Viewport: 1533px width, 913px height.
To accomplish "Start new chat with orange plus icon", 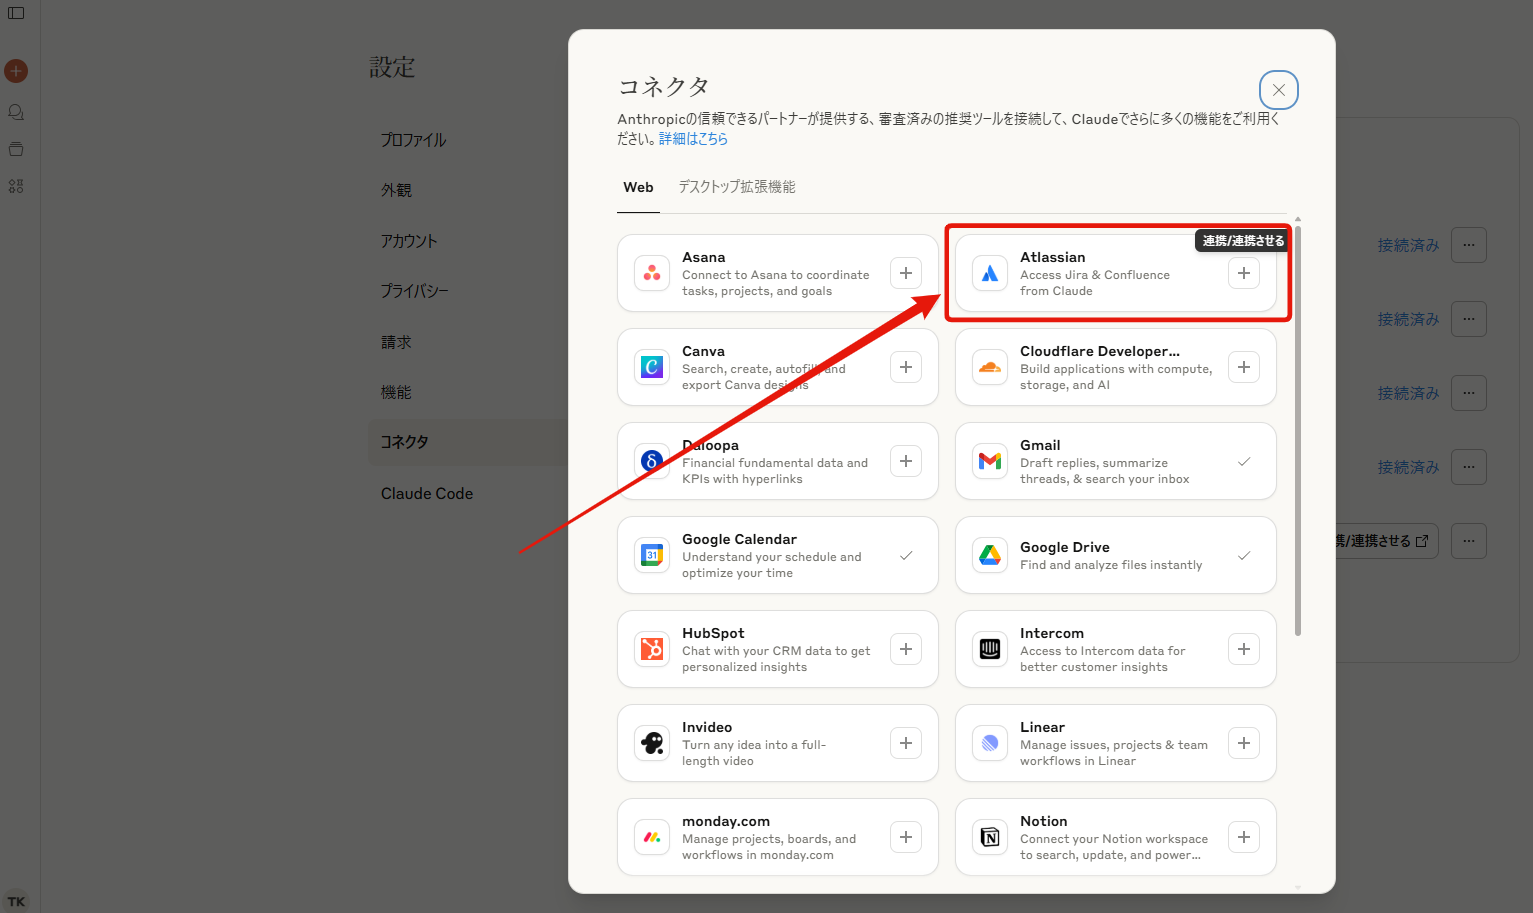I will [x=16, y=71].
